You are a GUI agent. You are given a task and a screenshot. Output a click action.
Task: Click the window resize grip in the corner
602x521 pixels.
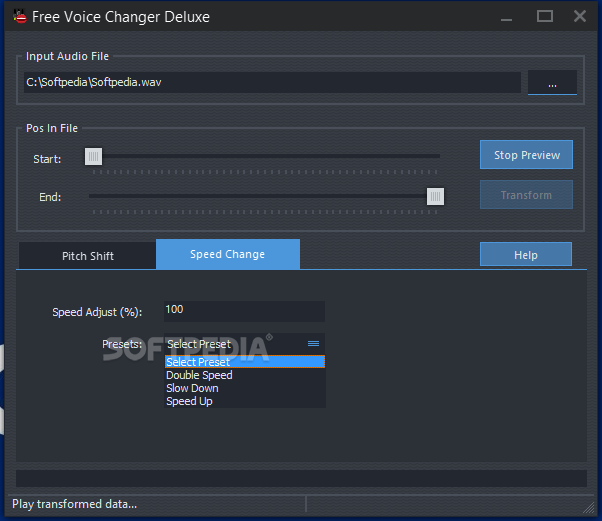tap(589, 508)
